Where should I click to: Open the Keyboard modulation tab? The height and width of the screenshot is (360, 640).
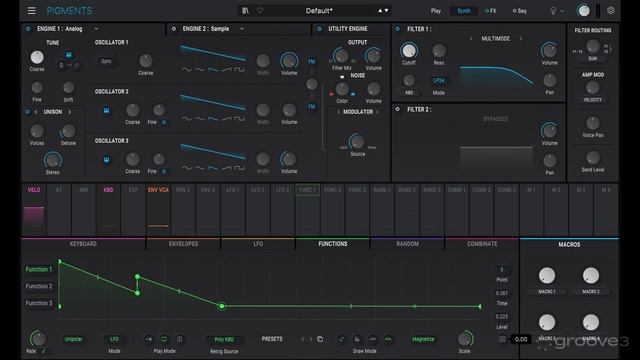pos(83,244)
